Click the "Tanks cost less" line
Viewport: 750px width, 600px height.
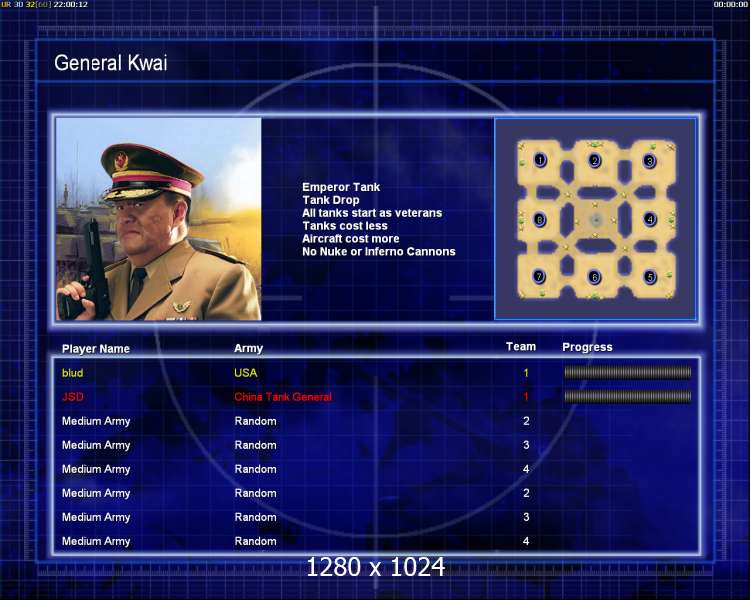[345, 226]
